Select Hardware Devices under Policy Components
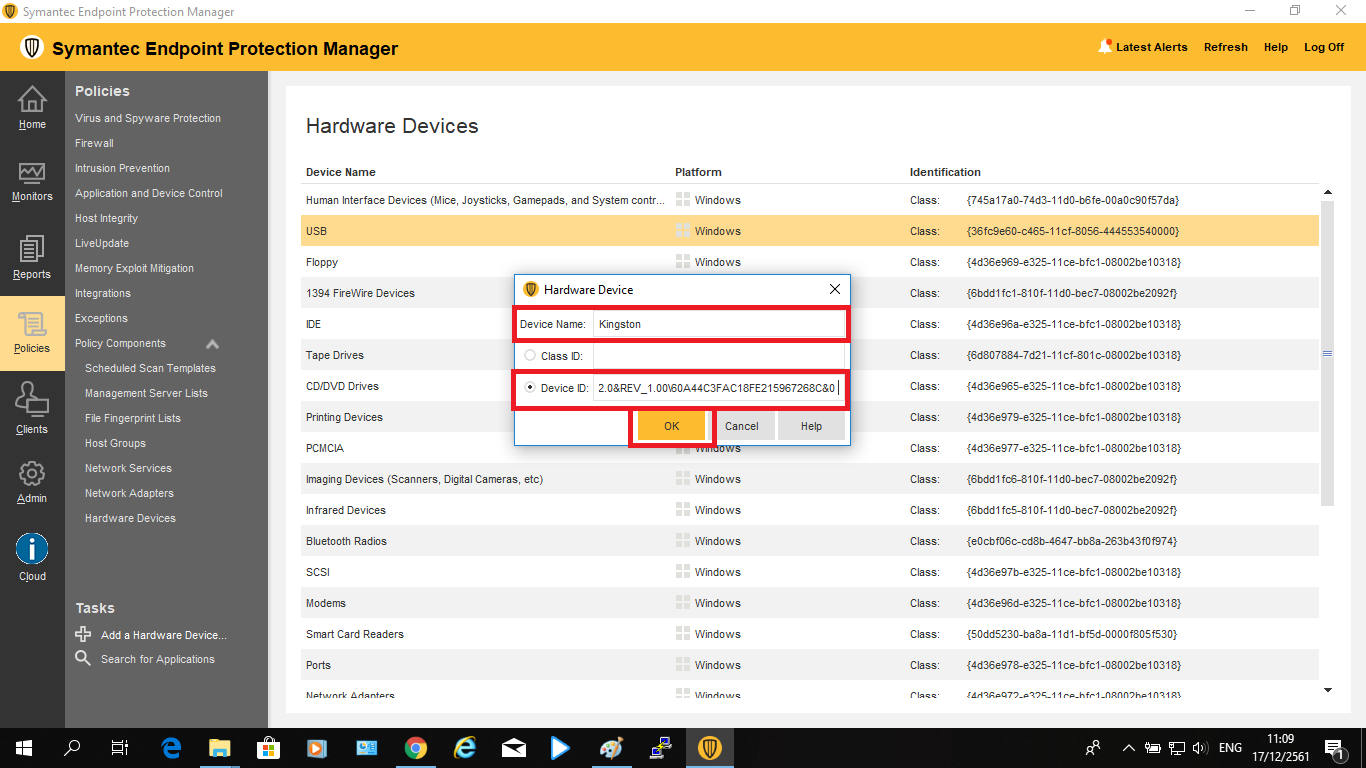This screenshot has width=1366, height=768. (x=130, y=518)
